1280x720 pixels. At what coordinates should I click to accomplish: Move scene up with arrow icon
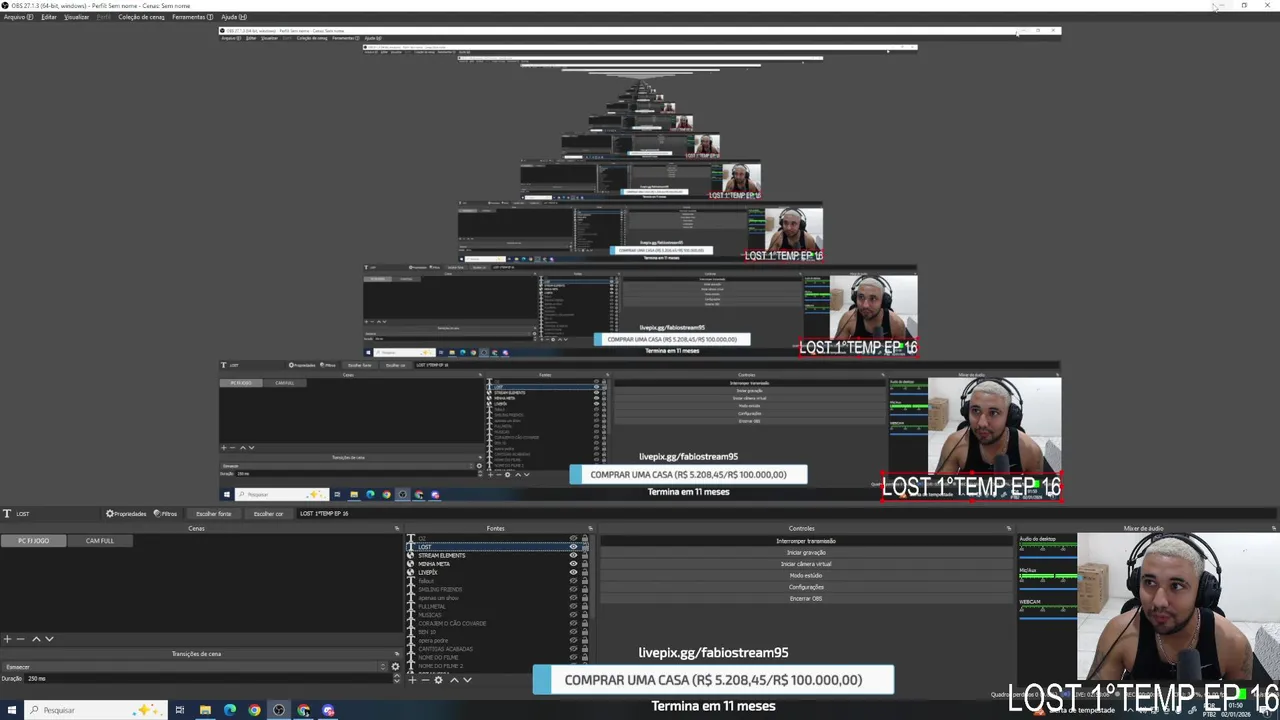pos(36,638)
